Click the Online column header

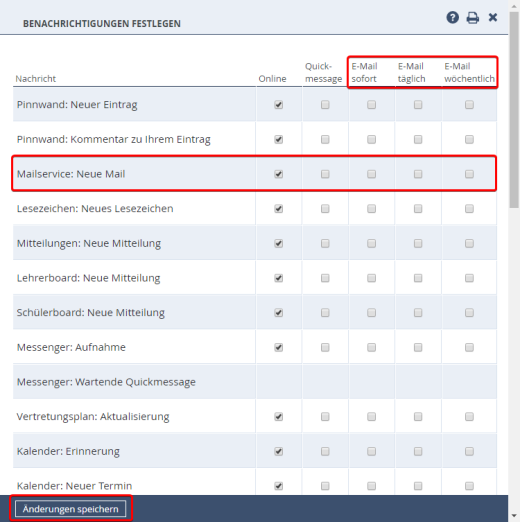[272, 79]
